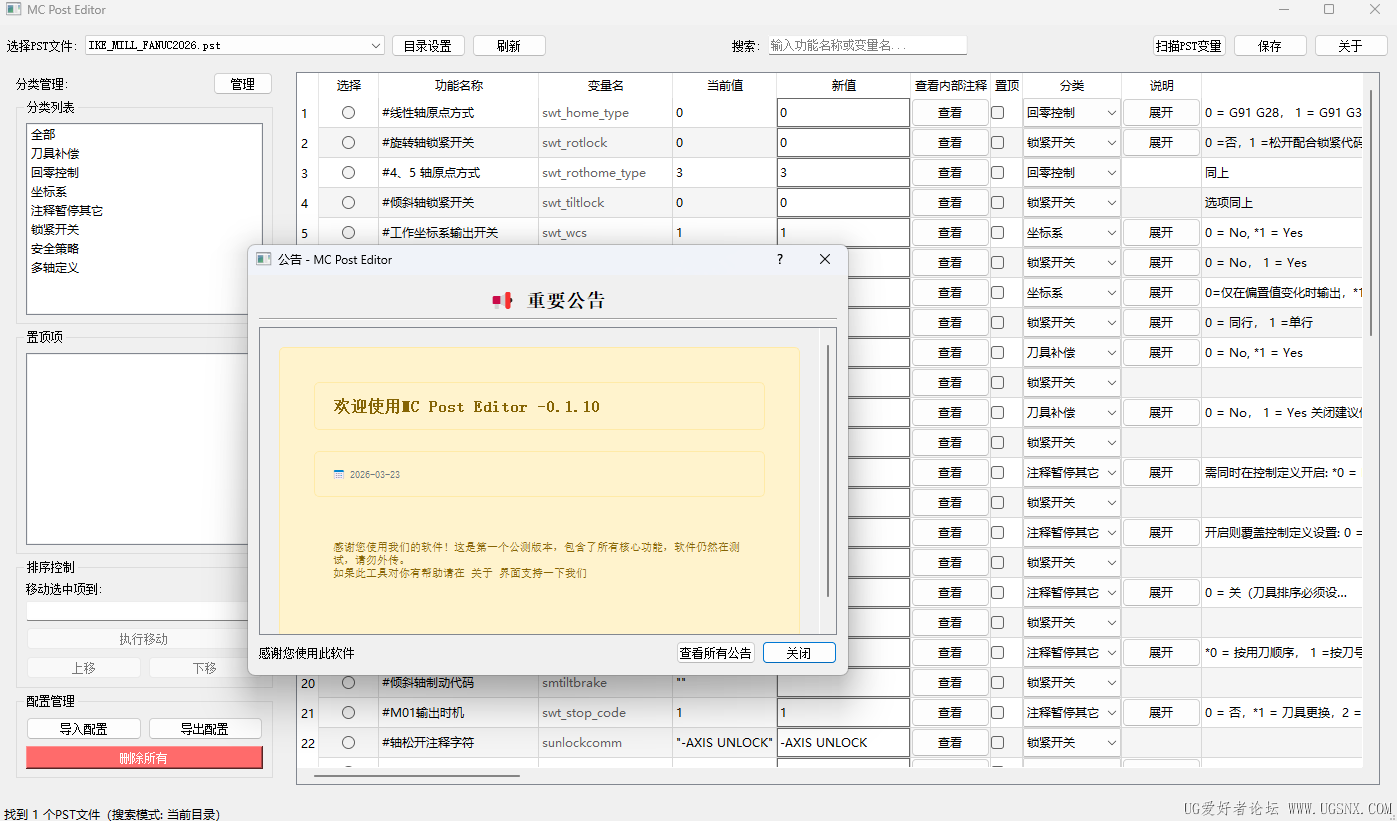Open the PST file selection dropdown

pos(375,45)
